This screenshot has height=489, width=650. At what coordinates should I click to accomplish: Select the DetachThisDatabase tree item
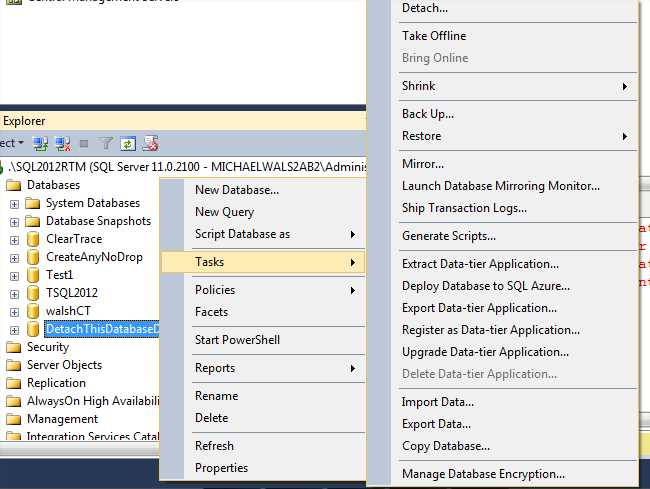click(x=102, y=329)
